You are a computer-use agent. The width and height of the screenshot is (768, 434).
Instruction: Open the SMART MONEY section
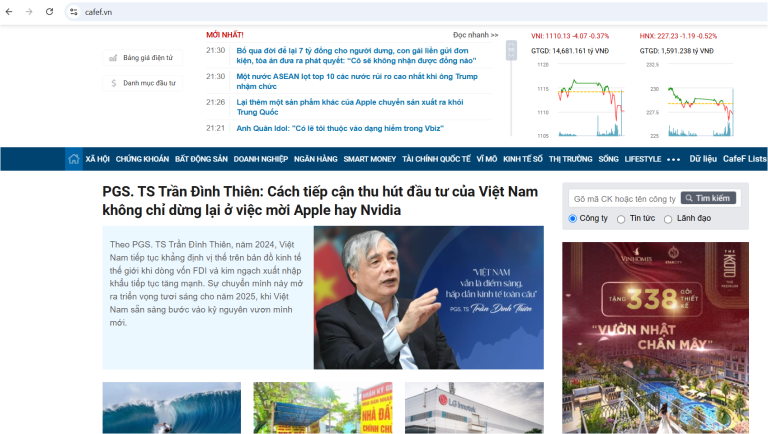click(370, 159)
